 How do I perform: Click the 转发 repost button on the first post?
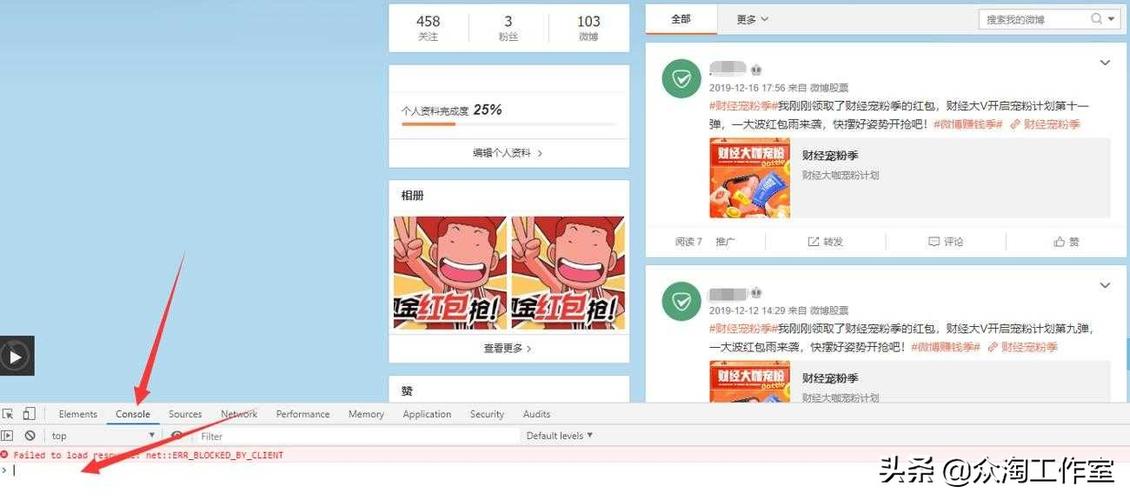825,242
